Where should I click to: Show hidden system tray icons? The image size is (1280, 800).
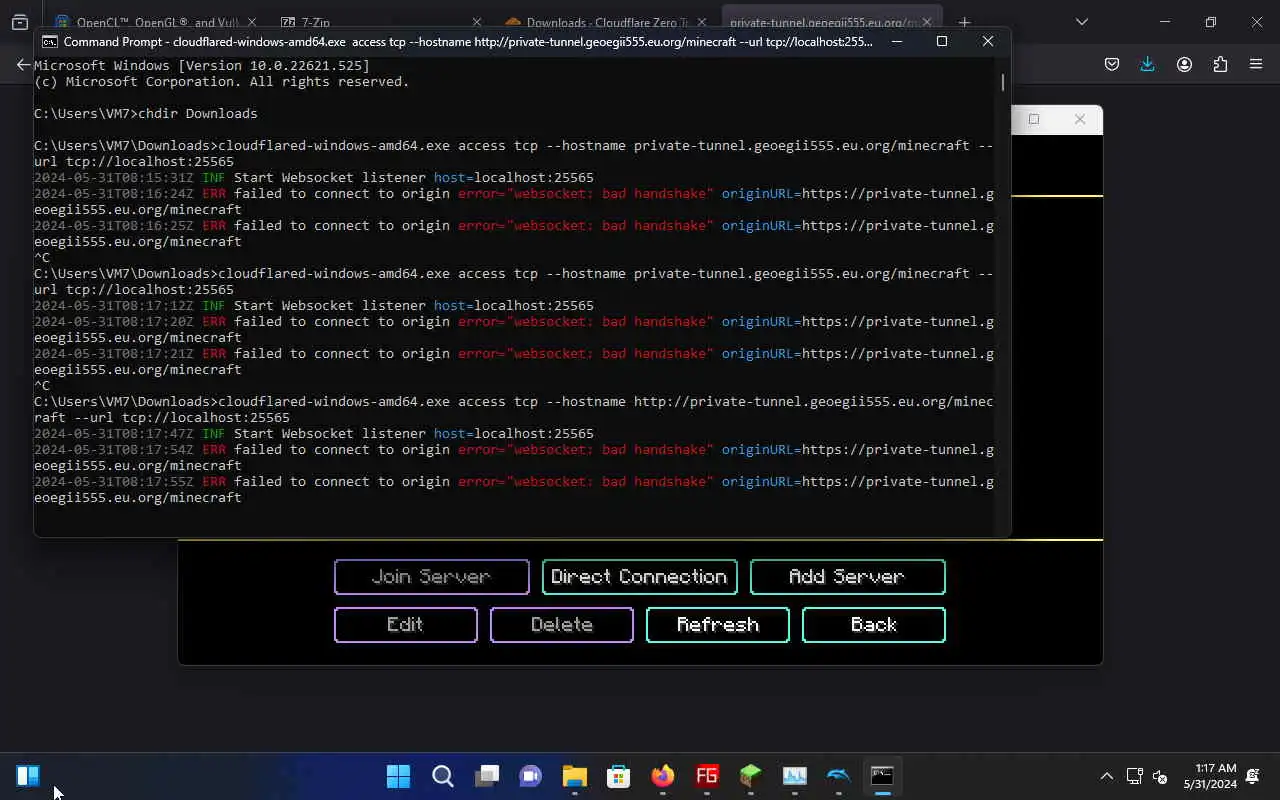[x=1106, y=776]
